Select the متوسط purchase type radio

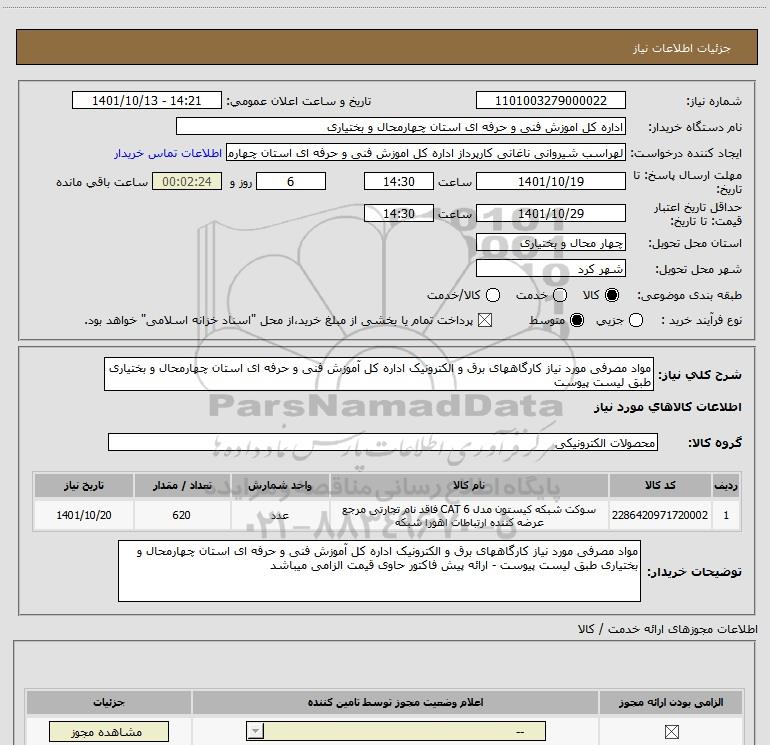577,320
